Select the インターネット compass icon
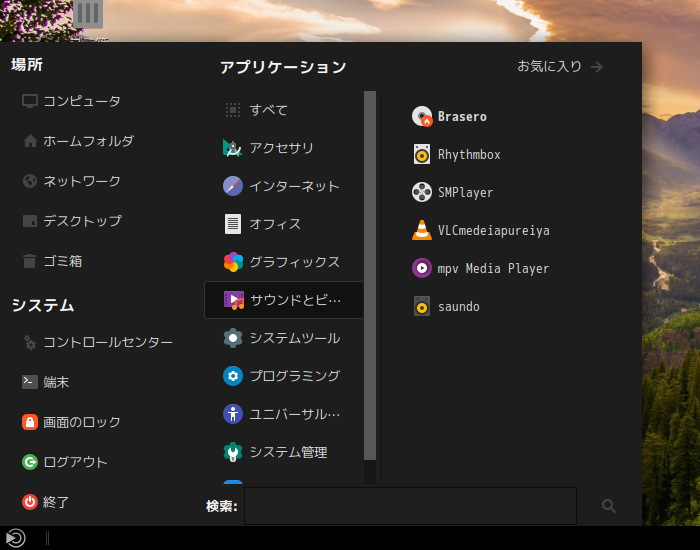 [233, 186]
